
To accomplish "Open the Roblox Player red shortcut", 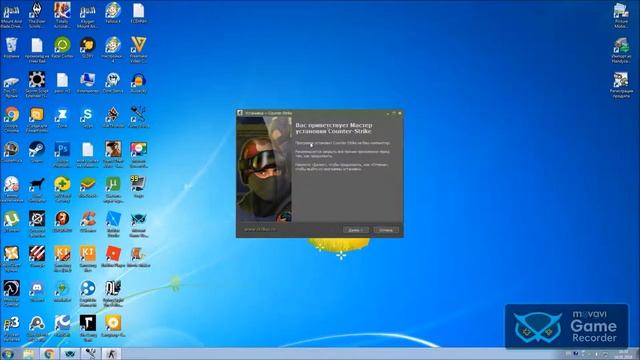I will pos(113,257).
